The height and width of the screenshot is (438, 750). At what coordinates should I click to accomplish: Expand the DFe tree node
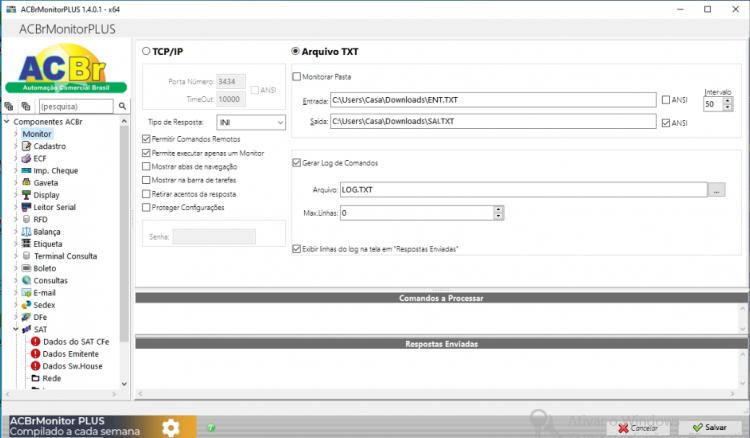tap(16, 317)
